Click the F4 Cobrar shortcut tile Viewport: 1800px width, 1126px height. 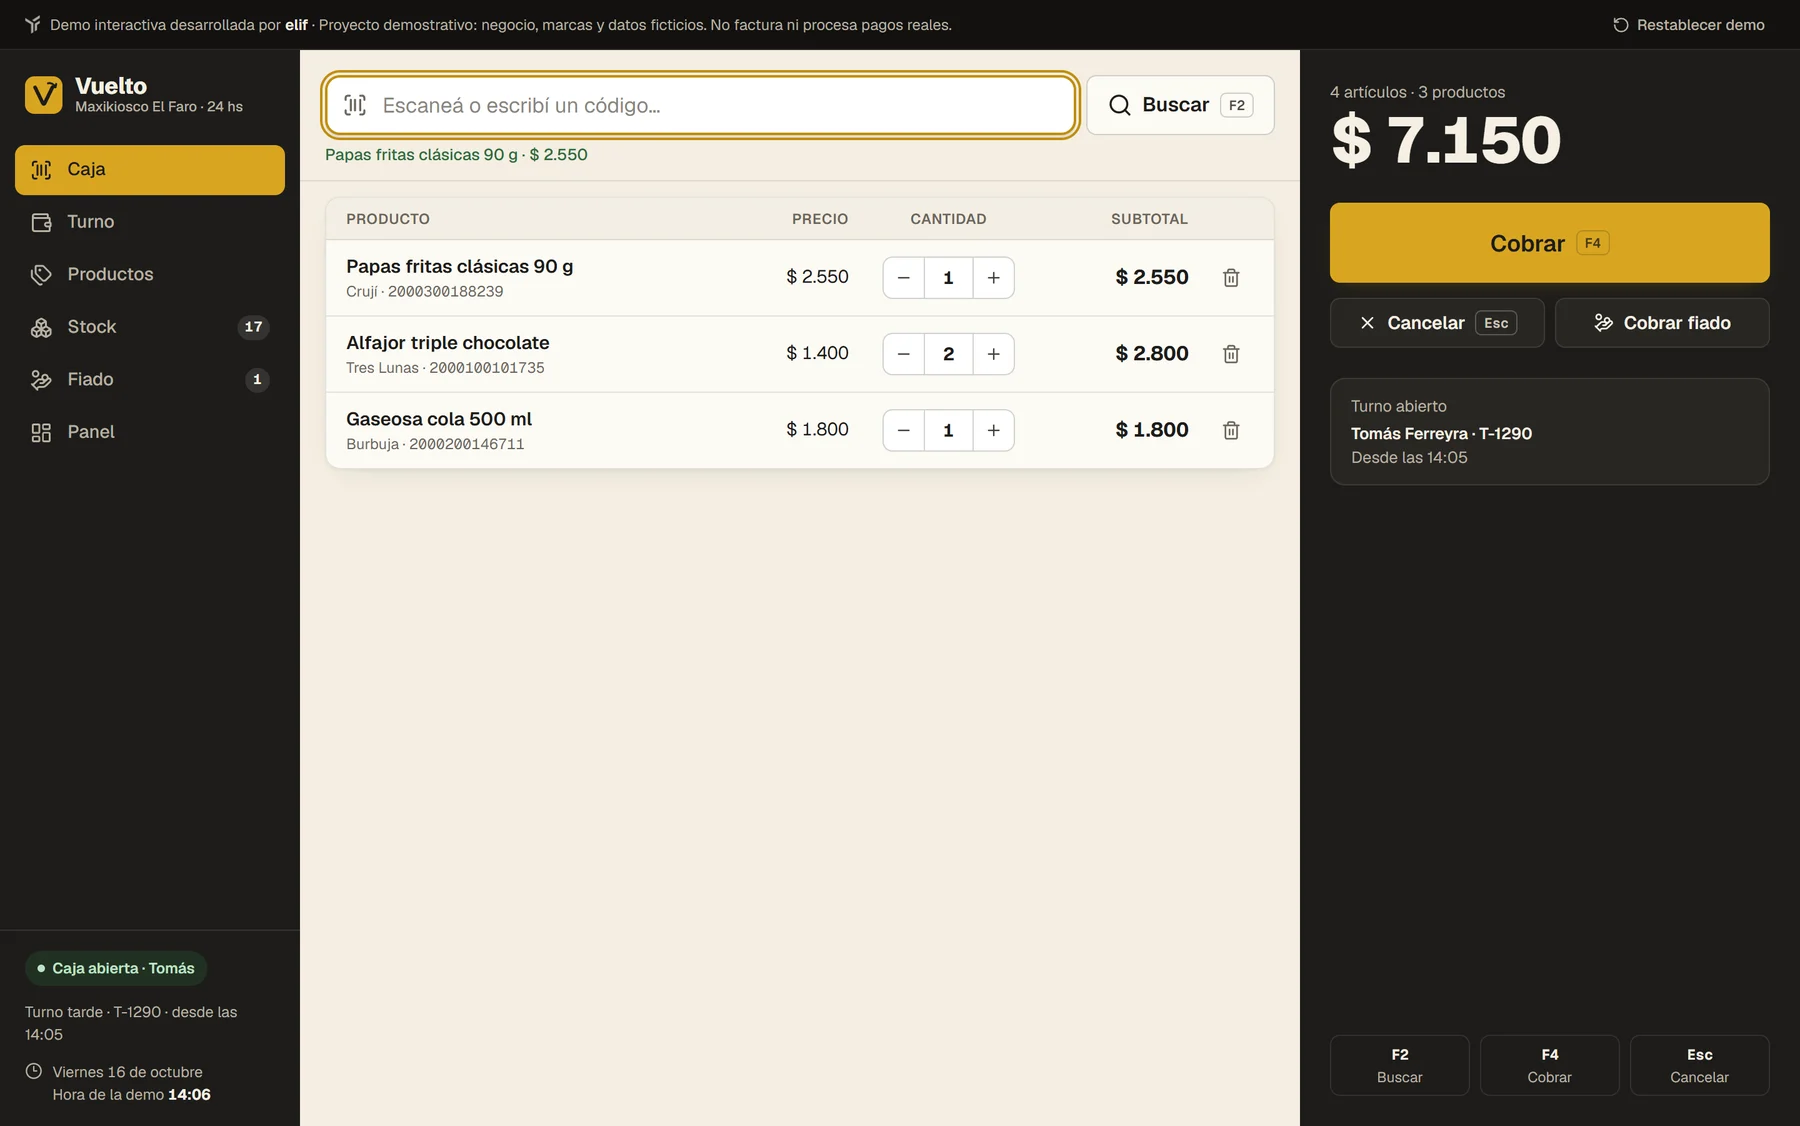pos(1550,1065)
